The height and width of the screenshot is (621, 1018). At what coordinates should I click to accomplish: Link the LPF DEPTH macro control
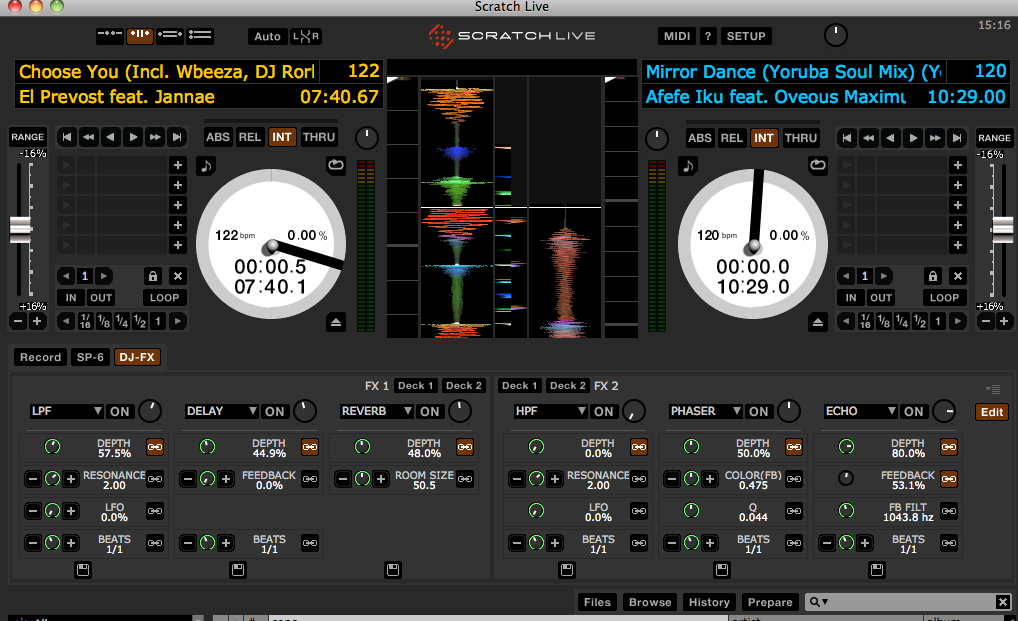pos(155,447)
